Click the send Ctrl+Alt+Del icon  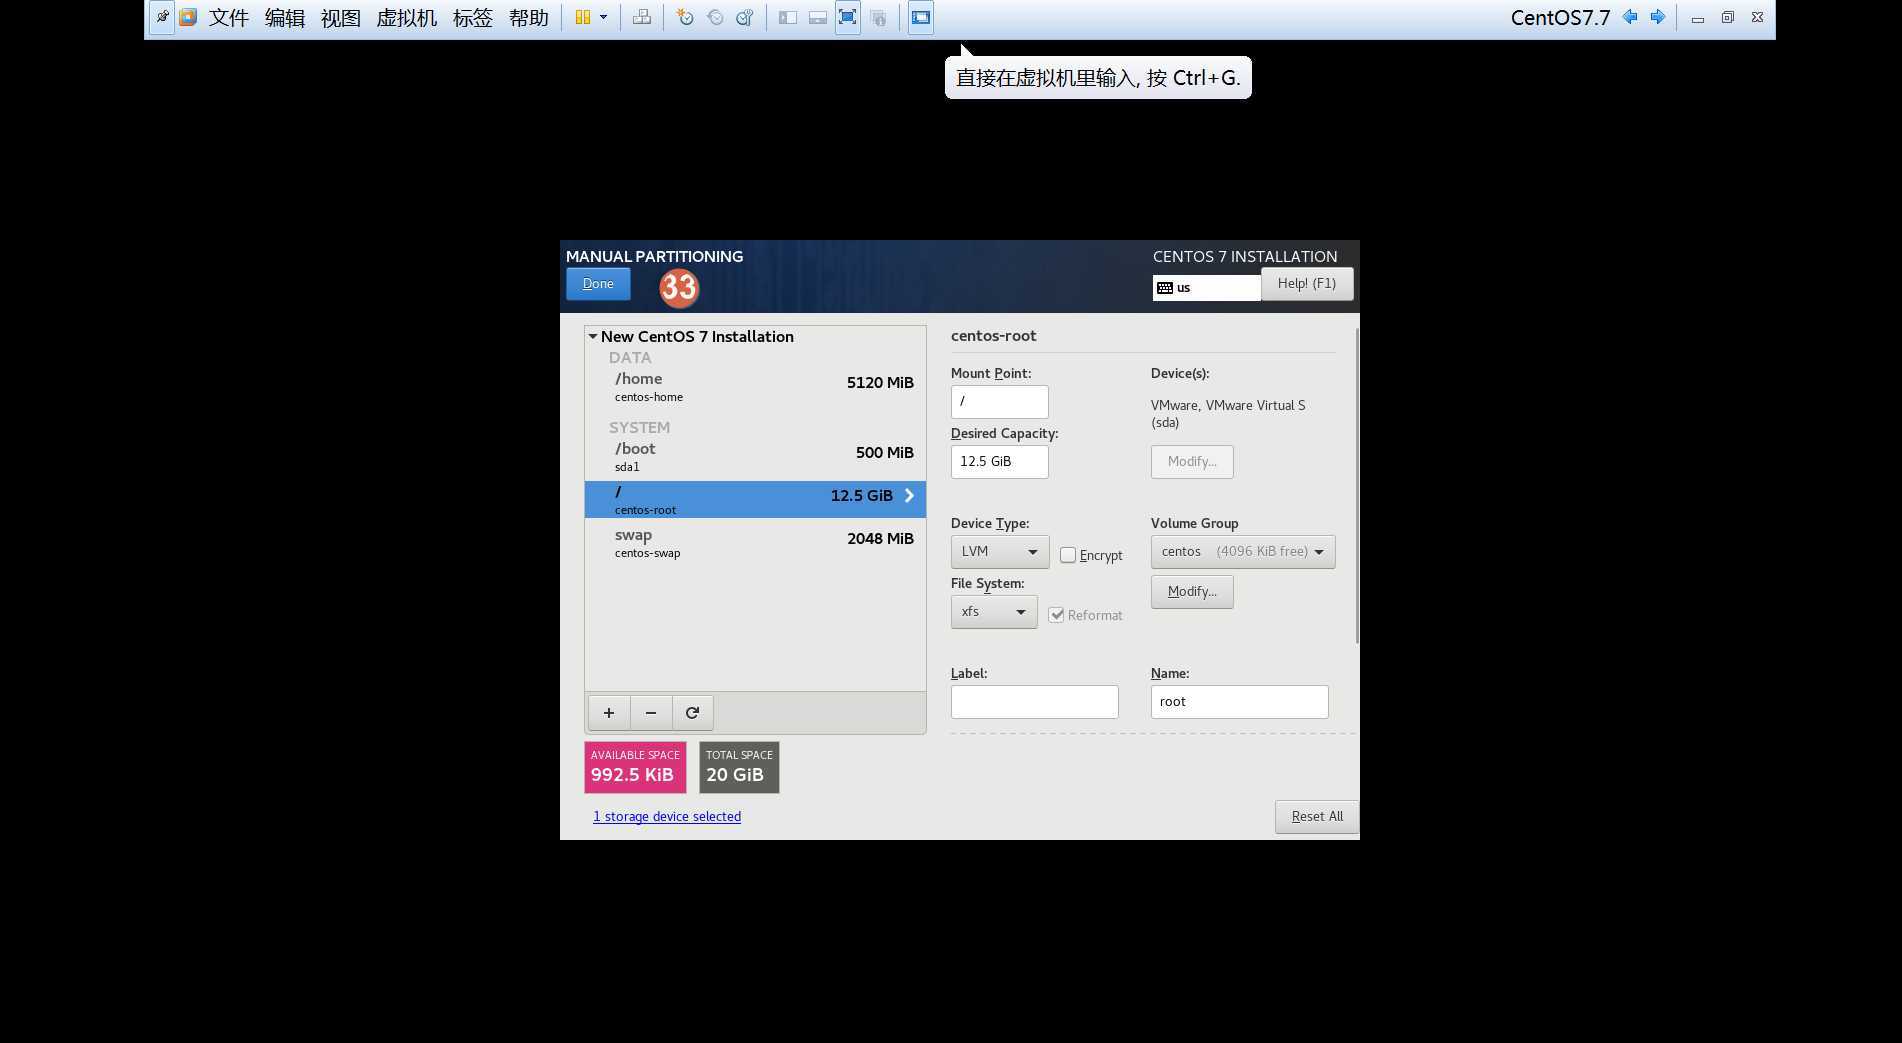642,17
